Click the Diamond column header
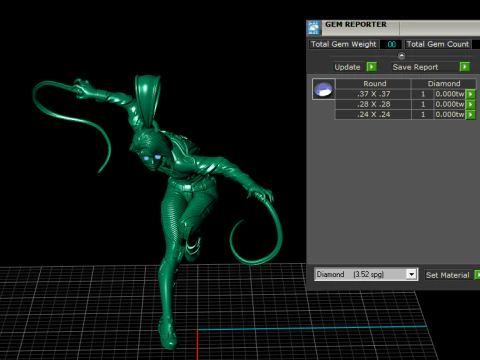The height and width of the screenshot is (360, 480). pos(444,83)
